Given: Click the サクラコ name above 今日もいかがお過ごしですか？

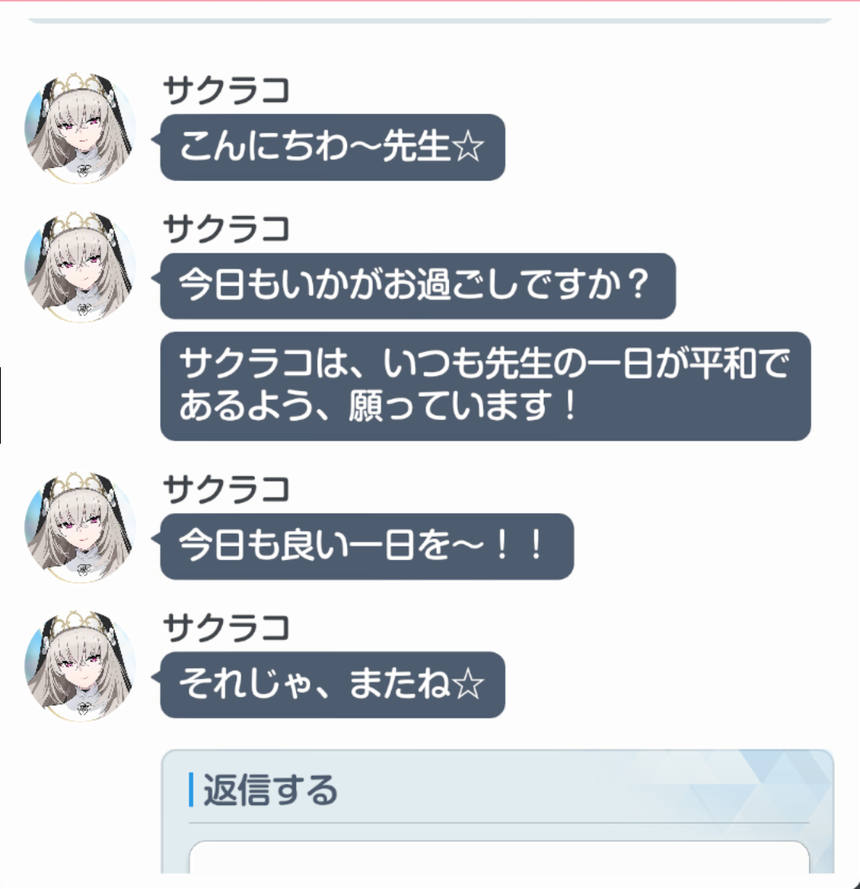Looking at the screenshot, I should pyautogui.click(x=226, y=230).
